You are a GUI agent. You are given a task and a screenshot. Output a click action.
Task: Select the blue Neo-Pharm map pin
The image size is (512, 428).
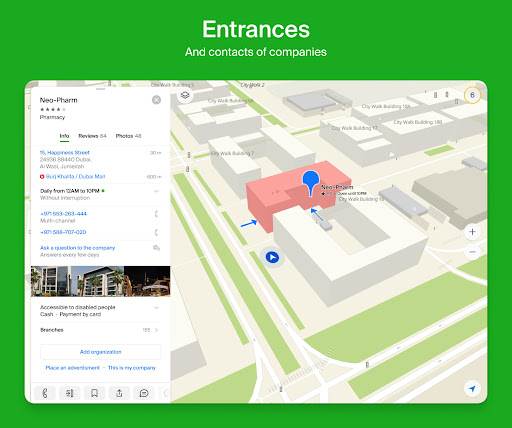pyautogui.click(x=311, y=183)
